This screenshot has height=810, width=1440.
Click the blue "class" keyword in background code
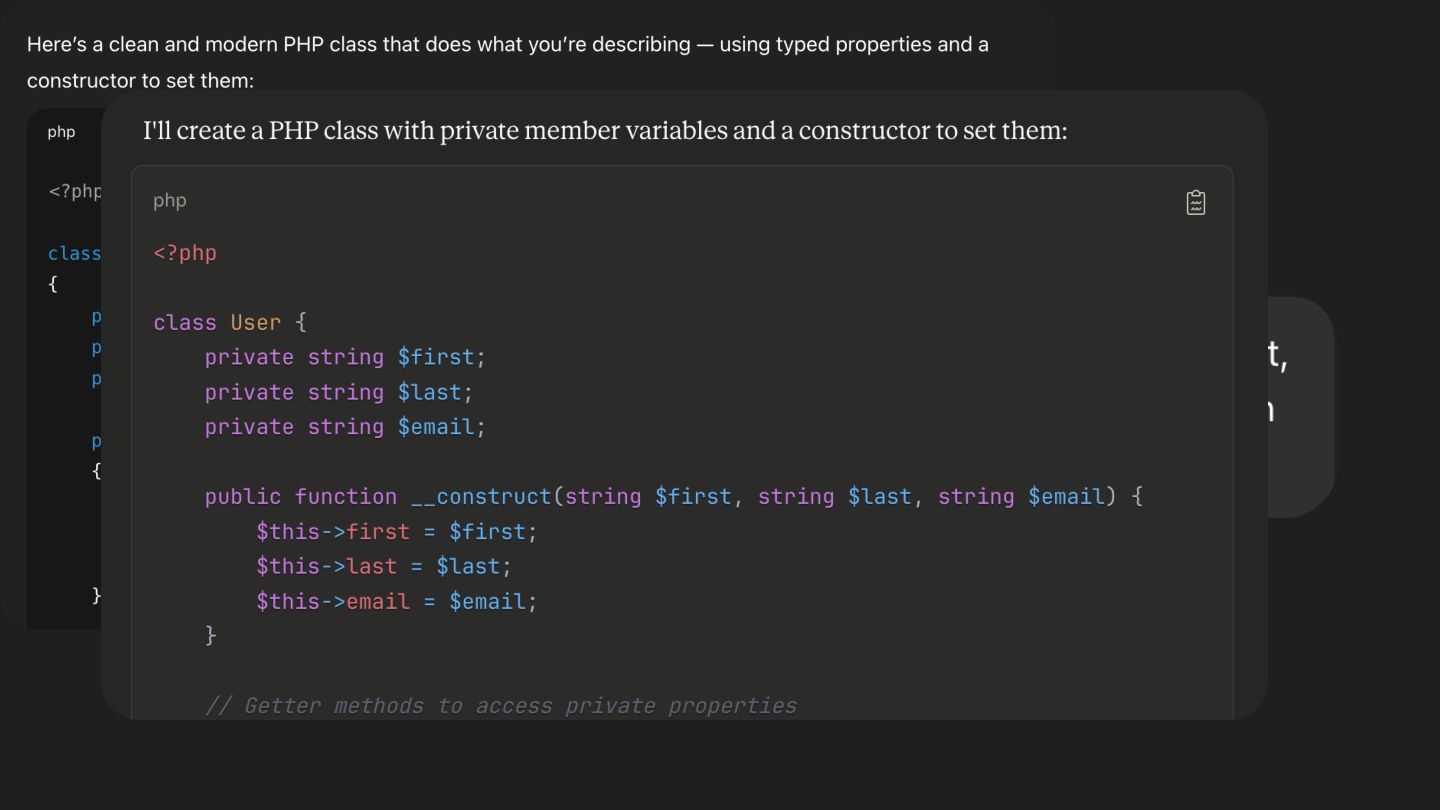74,254
